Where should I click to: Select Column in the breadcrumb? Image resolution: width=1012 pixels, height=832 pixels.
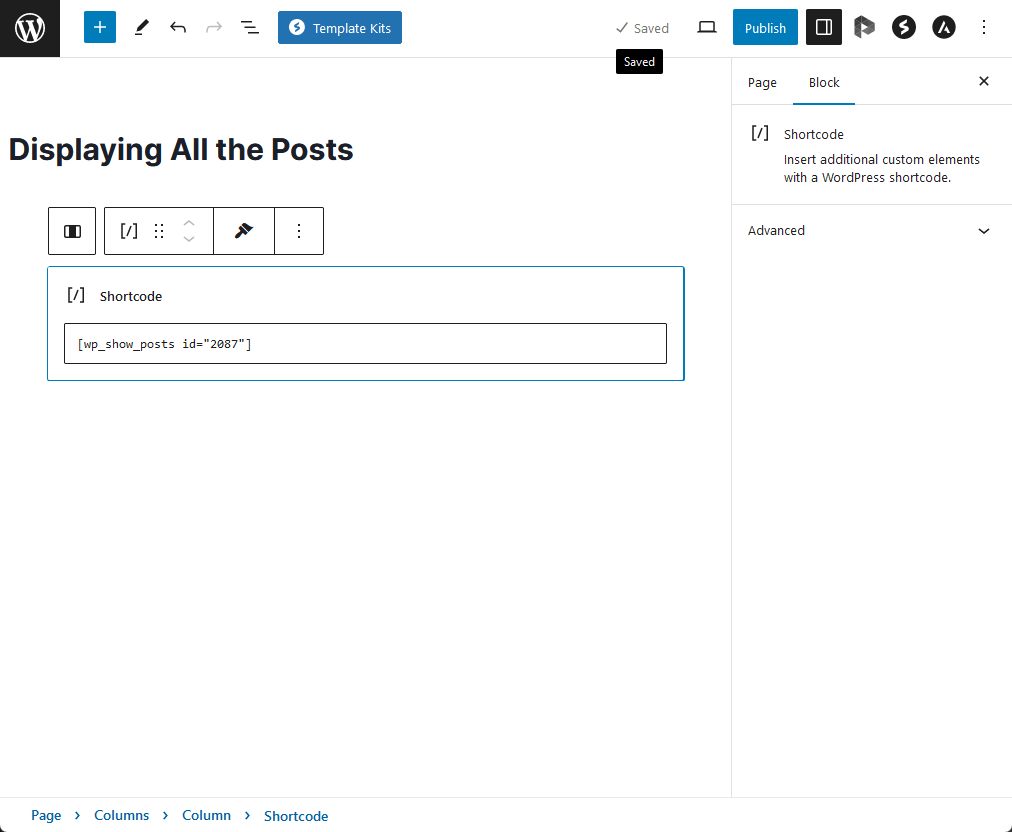point(207,816)
